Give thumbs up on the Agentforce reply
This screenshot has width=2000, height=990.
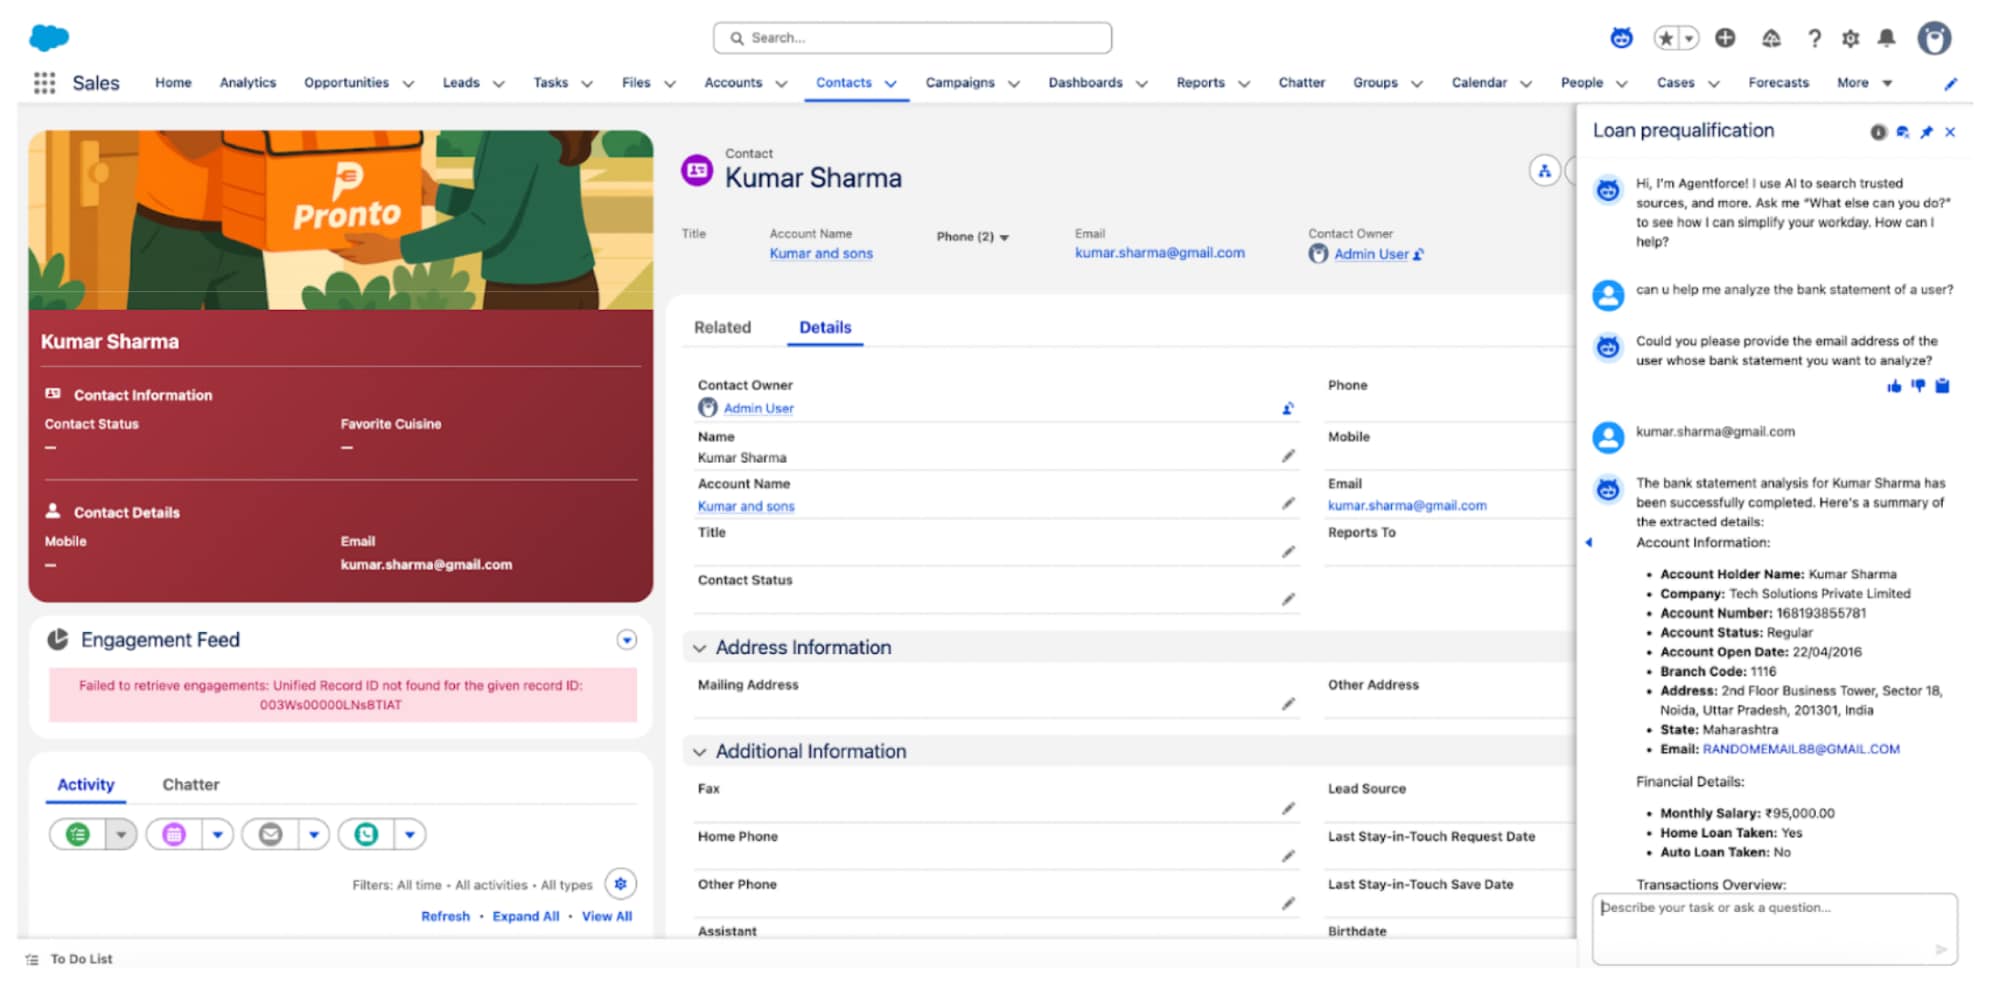point(1895,386)
